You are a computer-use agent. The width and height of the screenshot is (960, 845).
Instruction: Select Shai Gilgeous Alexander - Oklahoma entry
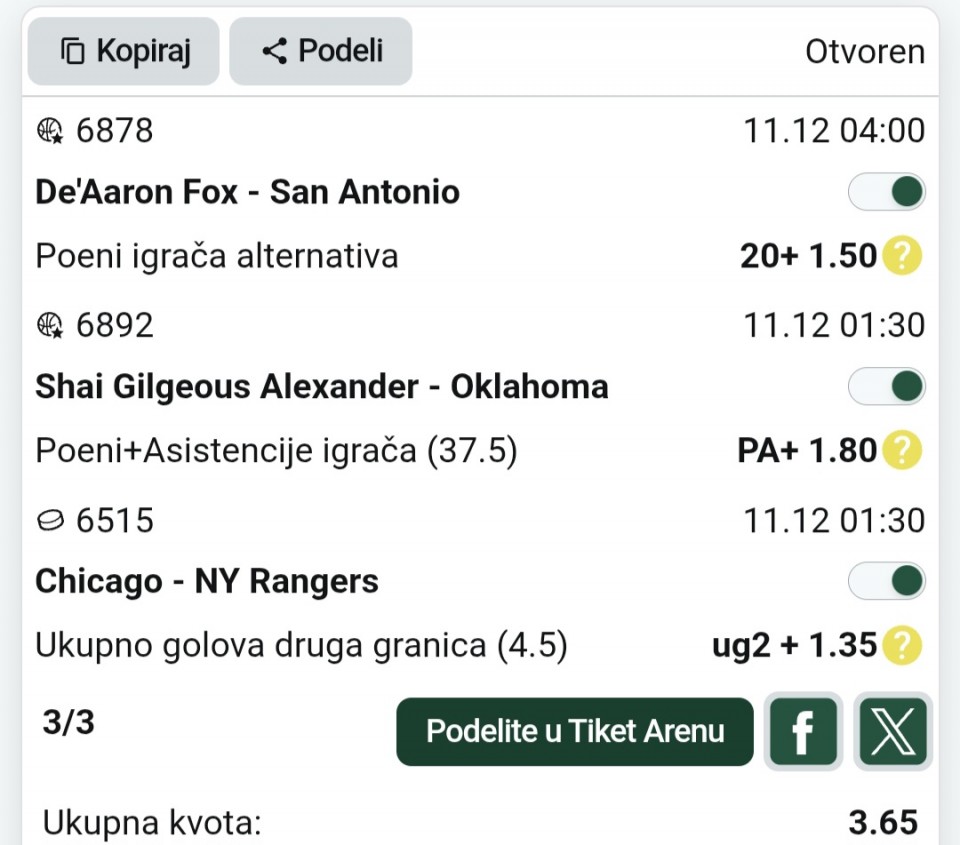[x=321, y=387]
